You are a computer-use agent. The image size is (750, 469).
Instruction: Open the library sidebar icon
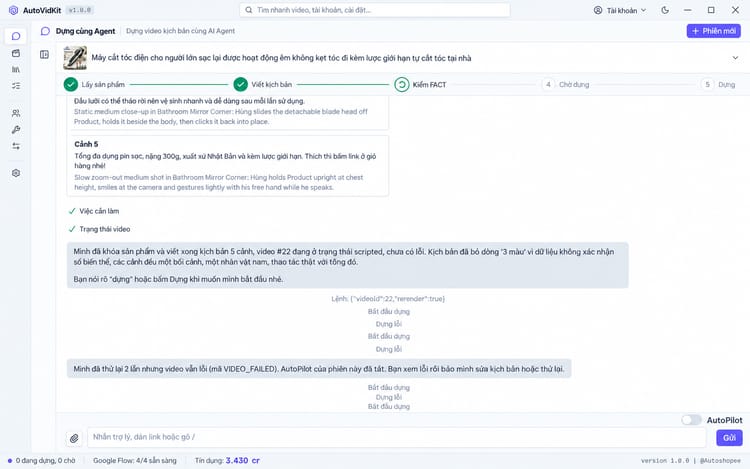(x=16, y=69)
